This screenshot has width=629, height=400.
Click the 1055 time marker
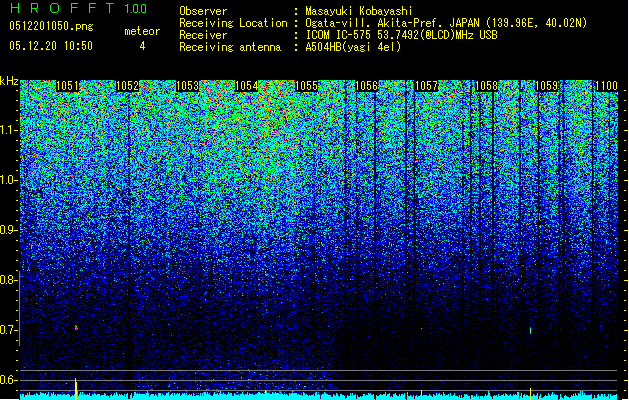(306, 86)
